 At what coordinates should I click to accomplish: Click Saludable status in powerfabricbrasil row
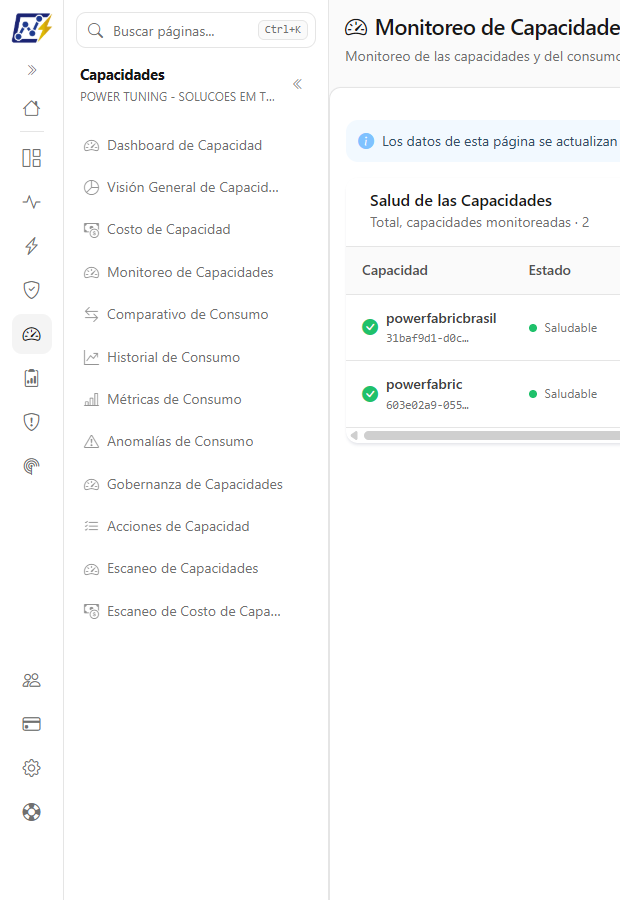point(563,328)
